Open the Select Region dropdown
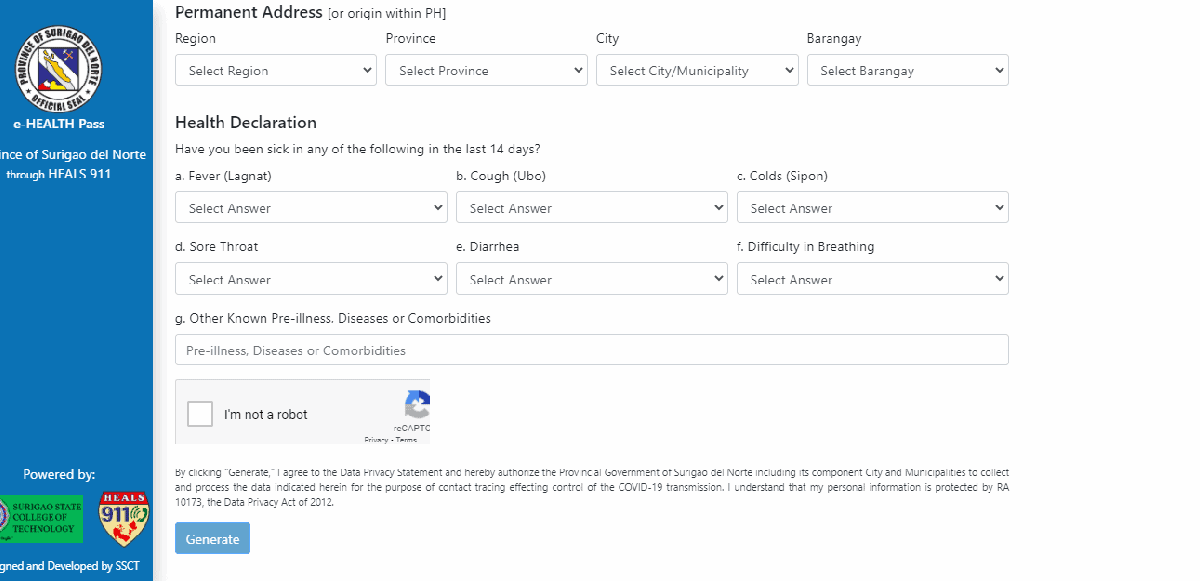The height and width of the screenshot is (582, 1200). (x=275, y=71)
